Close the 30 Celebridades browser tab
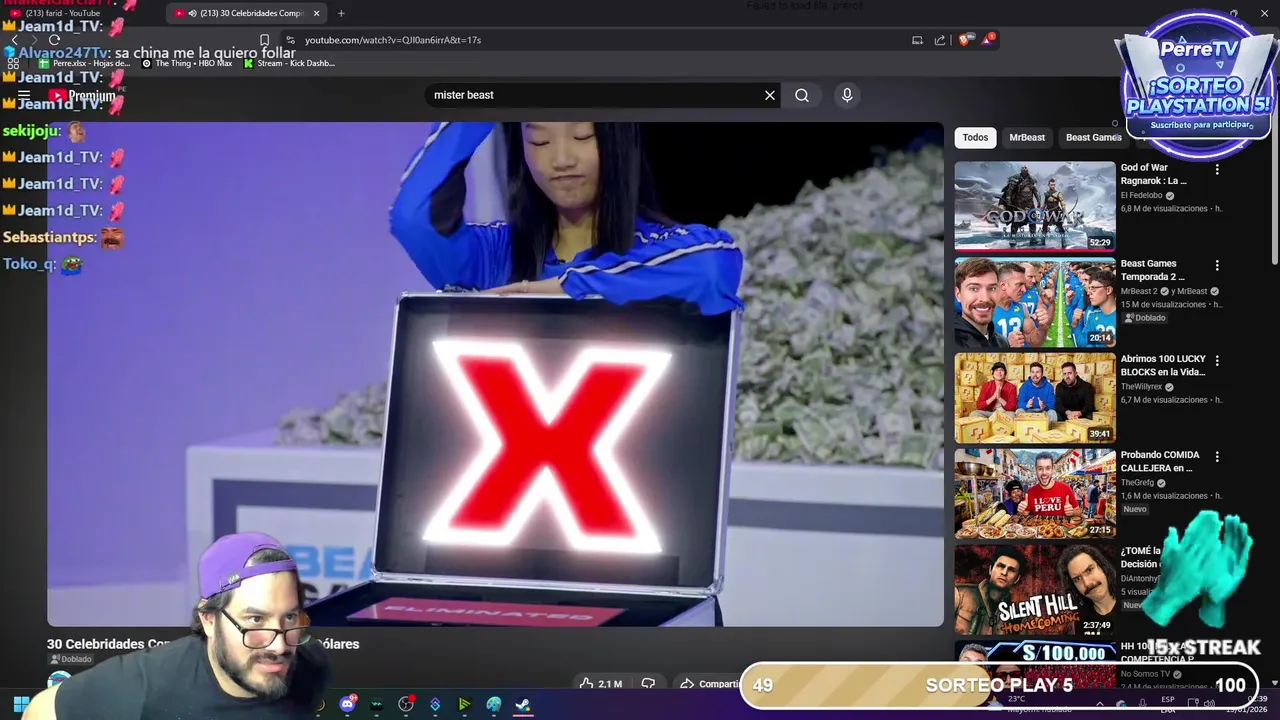Image resolution: width=1280 pixels, height=720 pixels. [x=317, y=13]
